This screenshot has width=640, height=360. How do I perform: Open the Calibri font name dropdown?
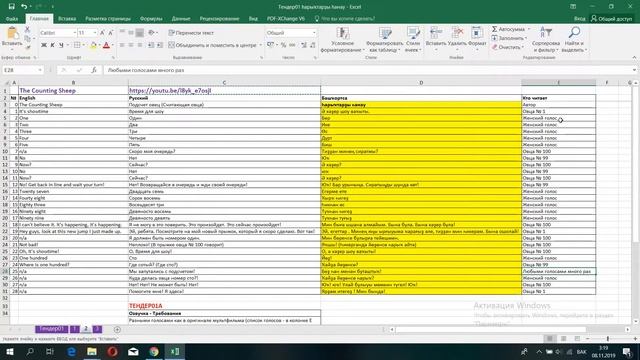click(75, 33)
